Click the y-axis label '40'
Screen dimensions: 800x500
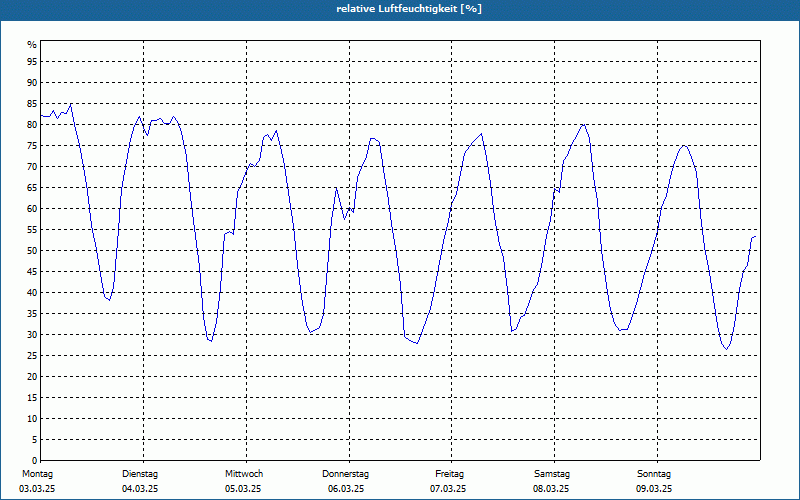(32, 293)
